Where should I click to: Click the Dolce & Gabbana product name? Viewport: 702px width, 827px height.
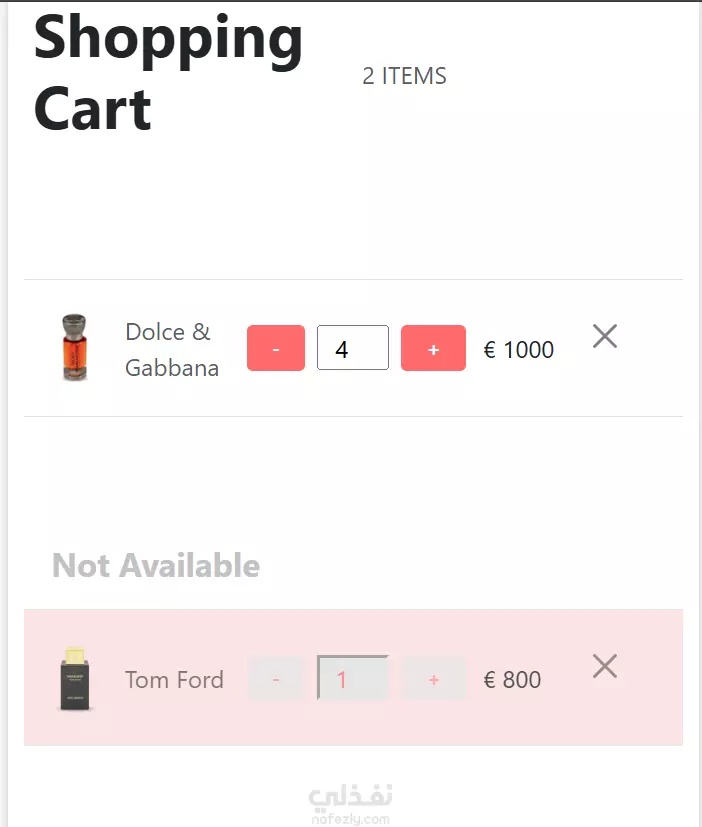coord(172,350)
